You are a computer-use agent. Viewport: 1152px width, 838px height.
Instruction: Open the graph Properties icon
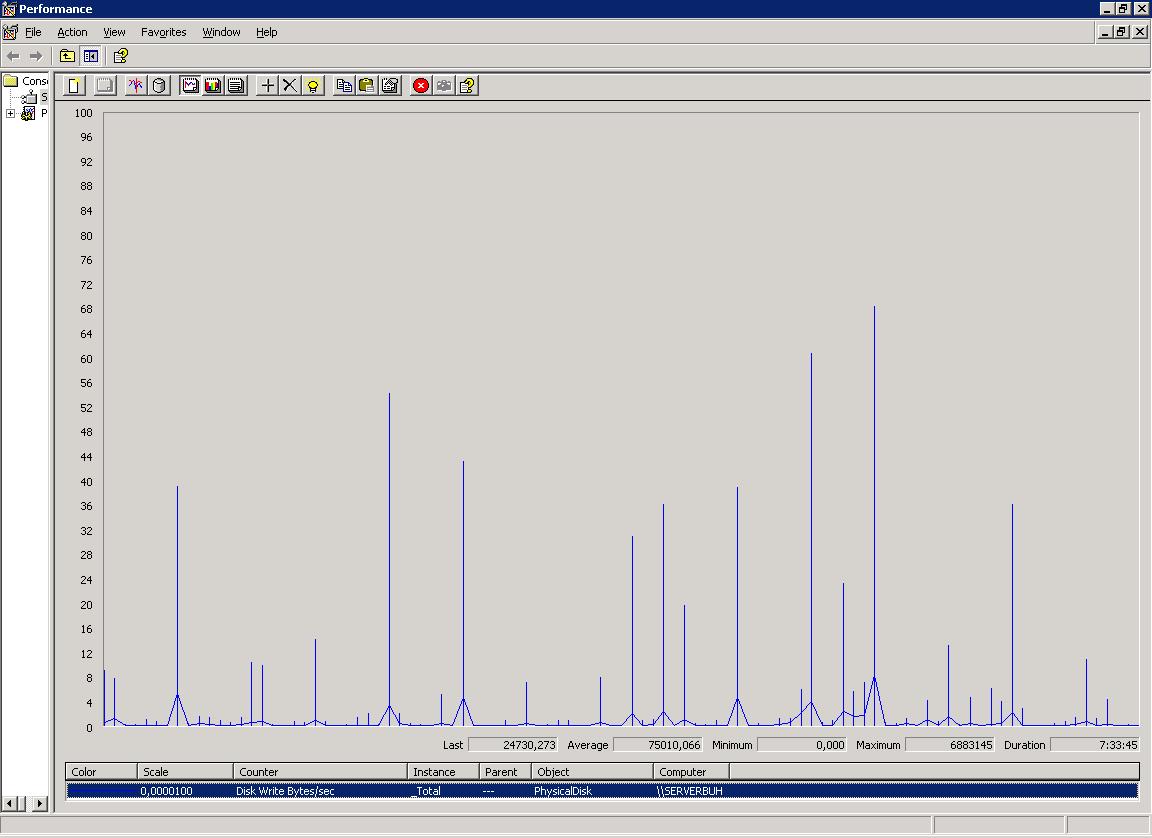click(391, 86)
